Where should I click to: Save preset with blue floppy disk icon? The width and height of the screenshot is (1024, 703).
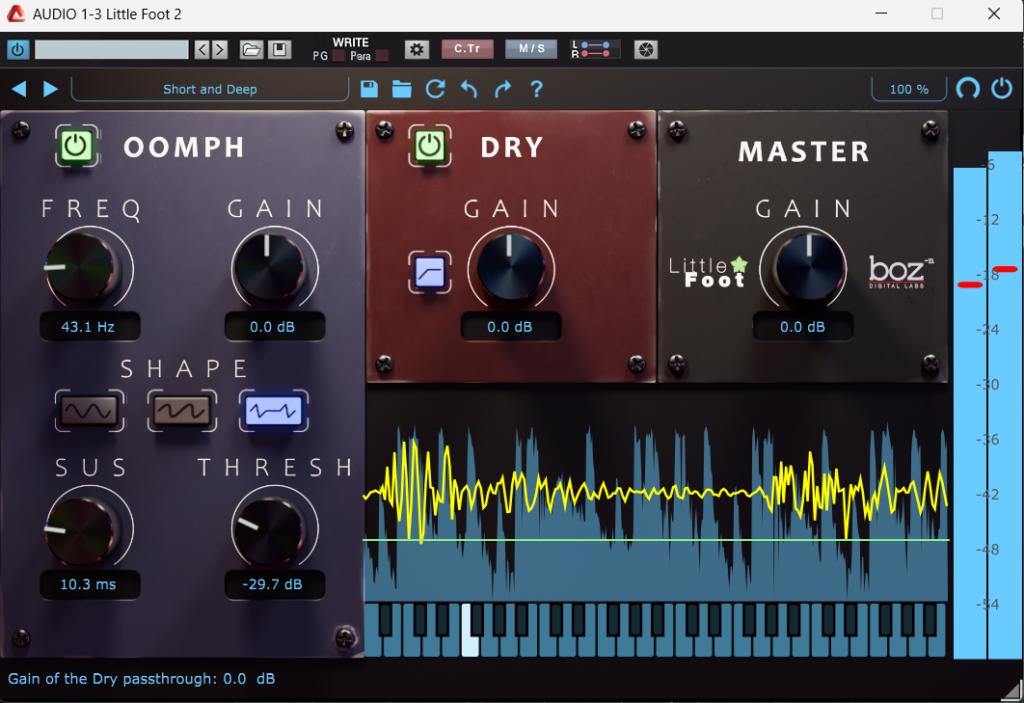click(x=369, y=89)
